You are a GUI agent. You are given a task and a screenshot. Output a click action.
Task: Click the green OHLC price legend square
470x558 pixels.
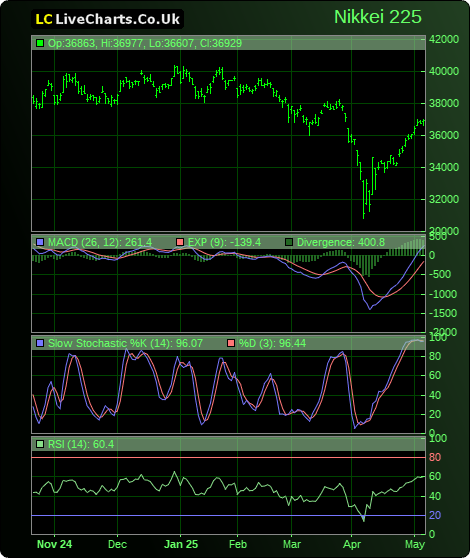[x=40, y=43]
